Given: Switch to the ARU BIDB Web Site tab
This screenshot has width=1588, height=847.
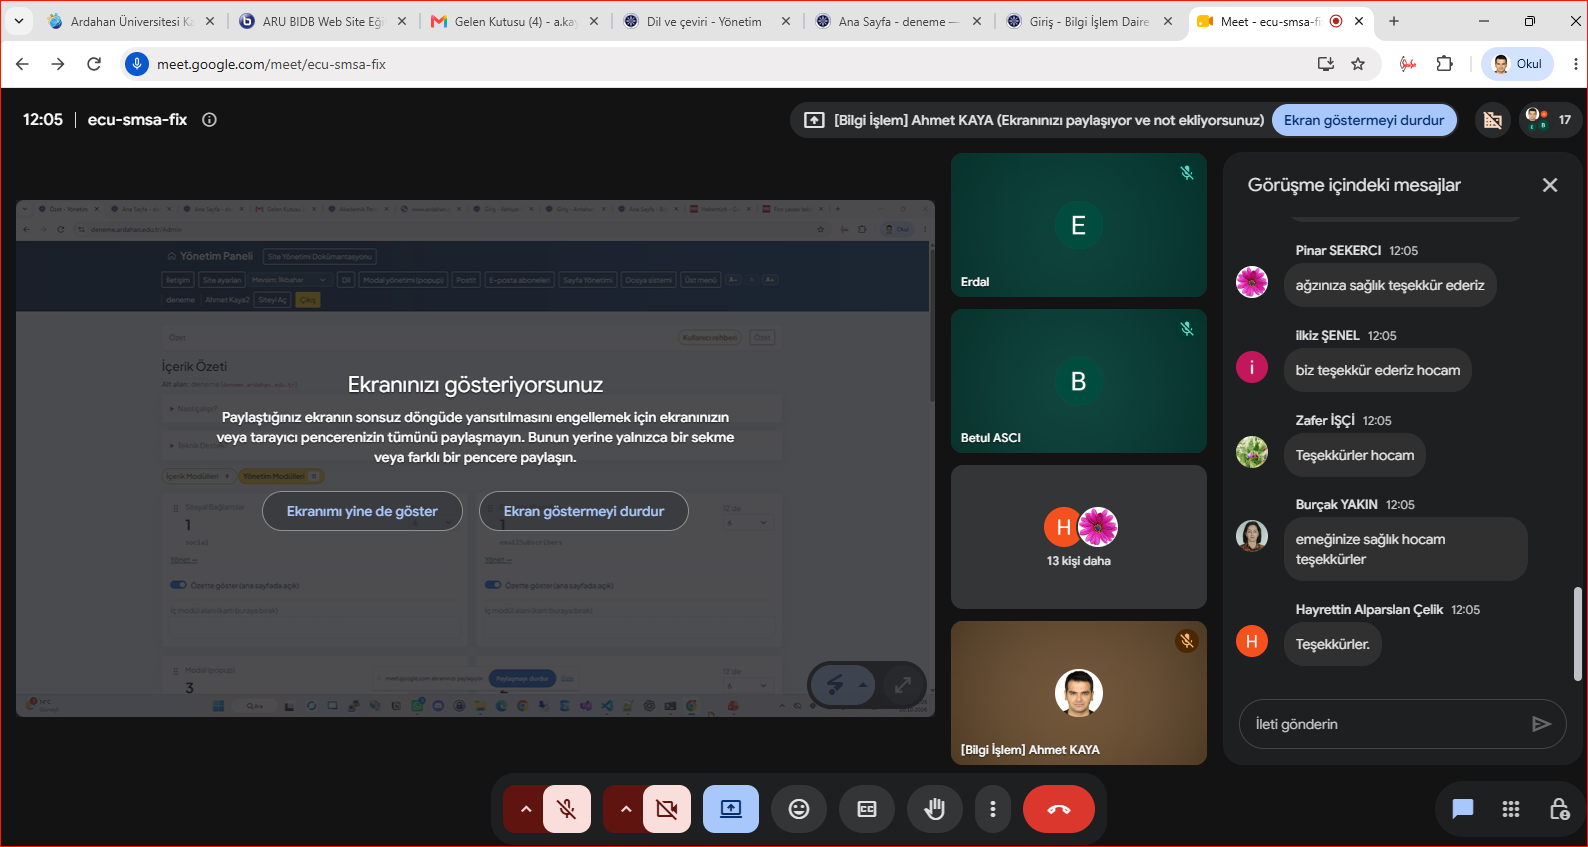Looking at the screenshot, I should [x=322, y=21].
